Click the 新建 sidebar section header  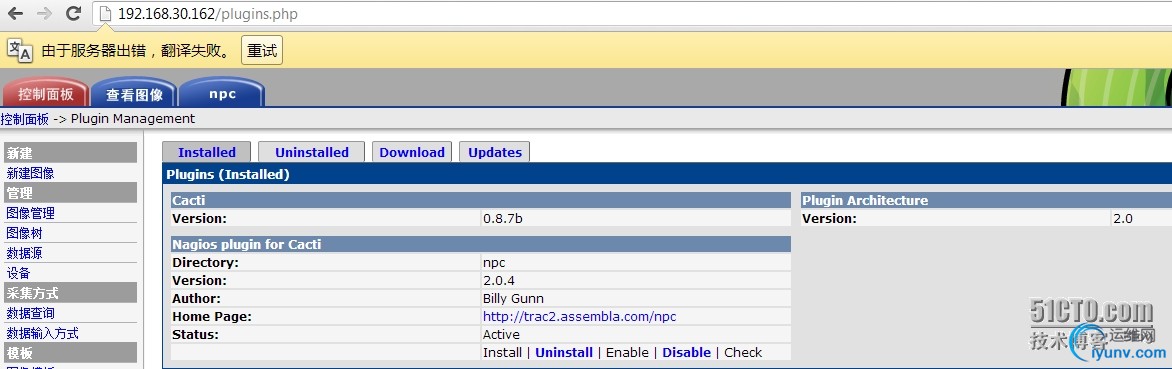click(70, 152)
